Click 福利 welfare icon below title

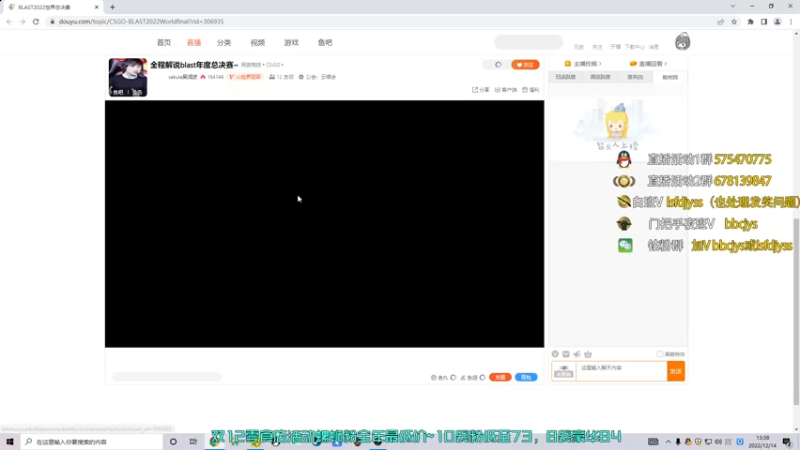pos(531,90)
